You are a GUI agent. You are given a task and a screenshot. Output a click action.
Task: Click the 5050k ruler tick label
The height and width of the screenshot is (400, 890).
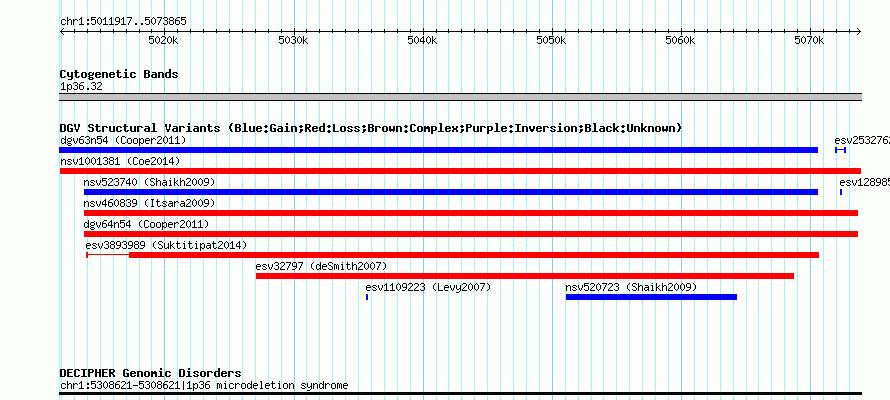point(551,41)
